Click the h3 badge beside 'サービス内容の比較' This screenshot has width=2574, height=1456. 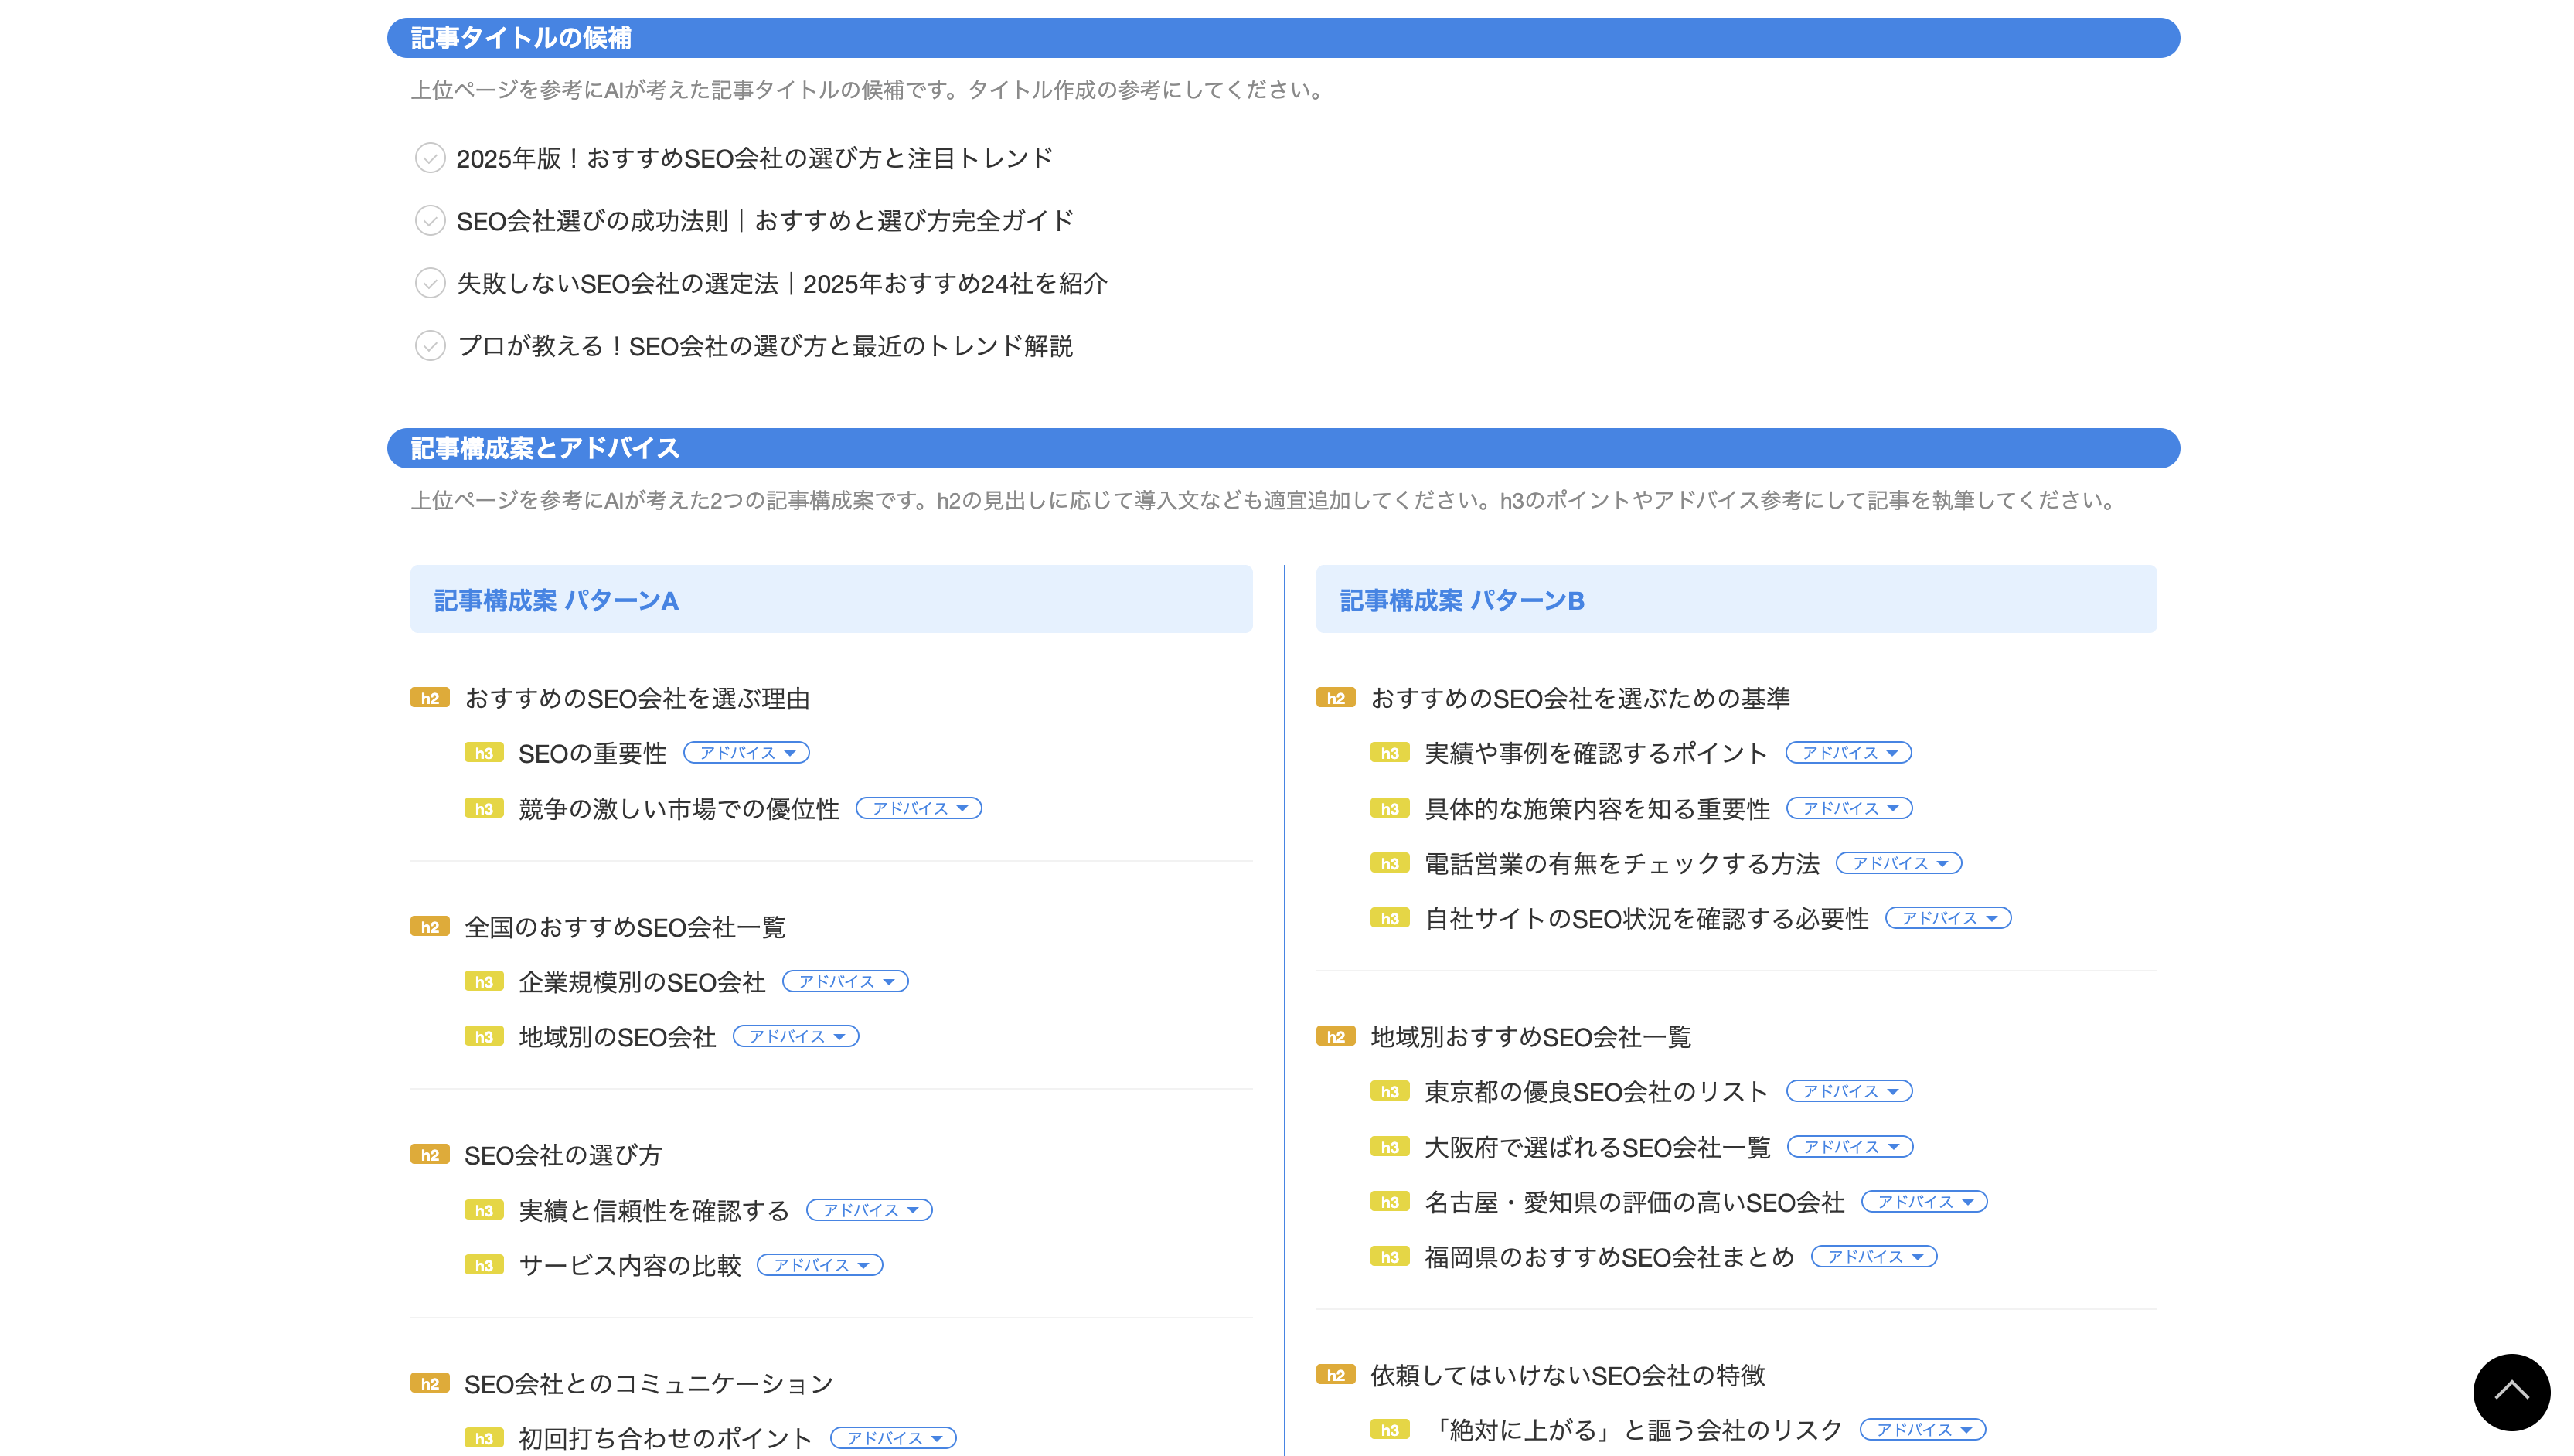coord(484,1265)
